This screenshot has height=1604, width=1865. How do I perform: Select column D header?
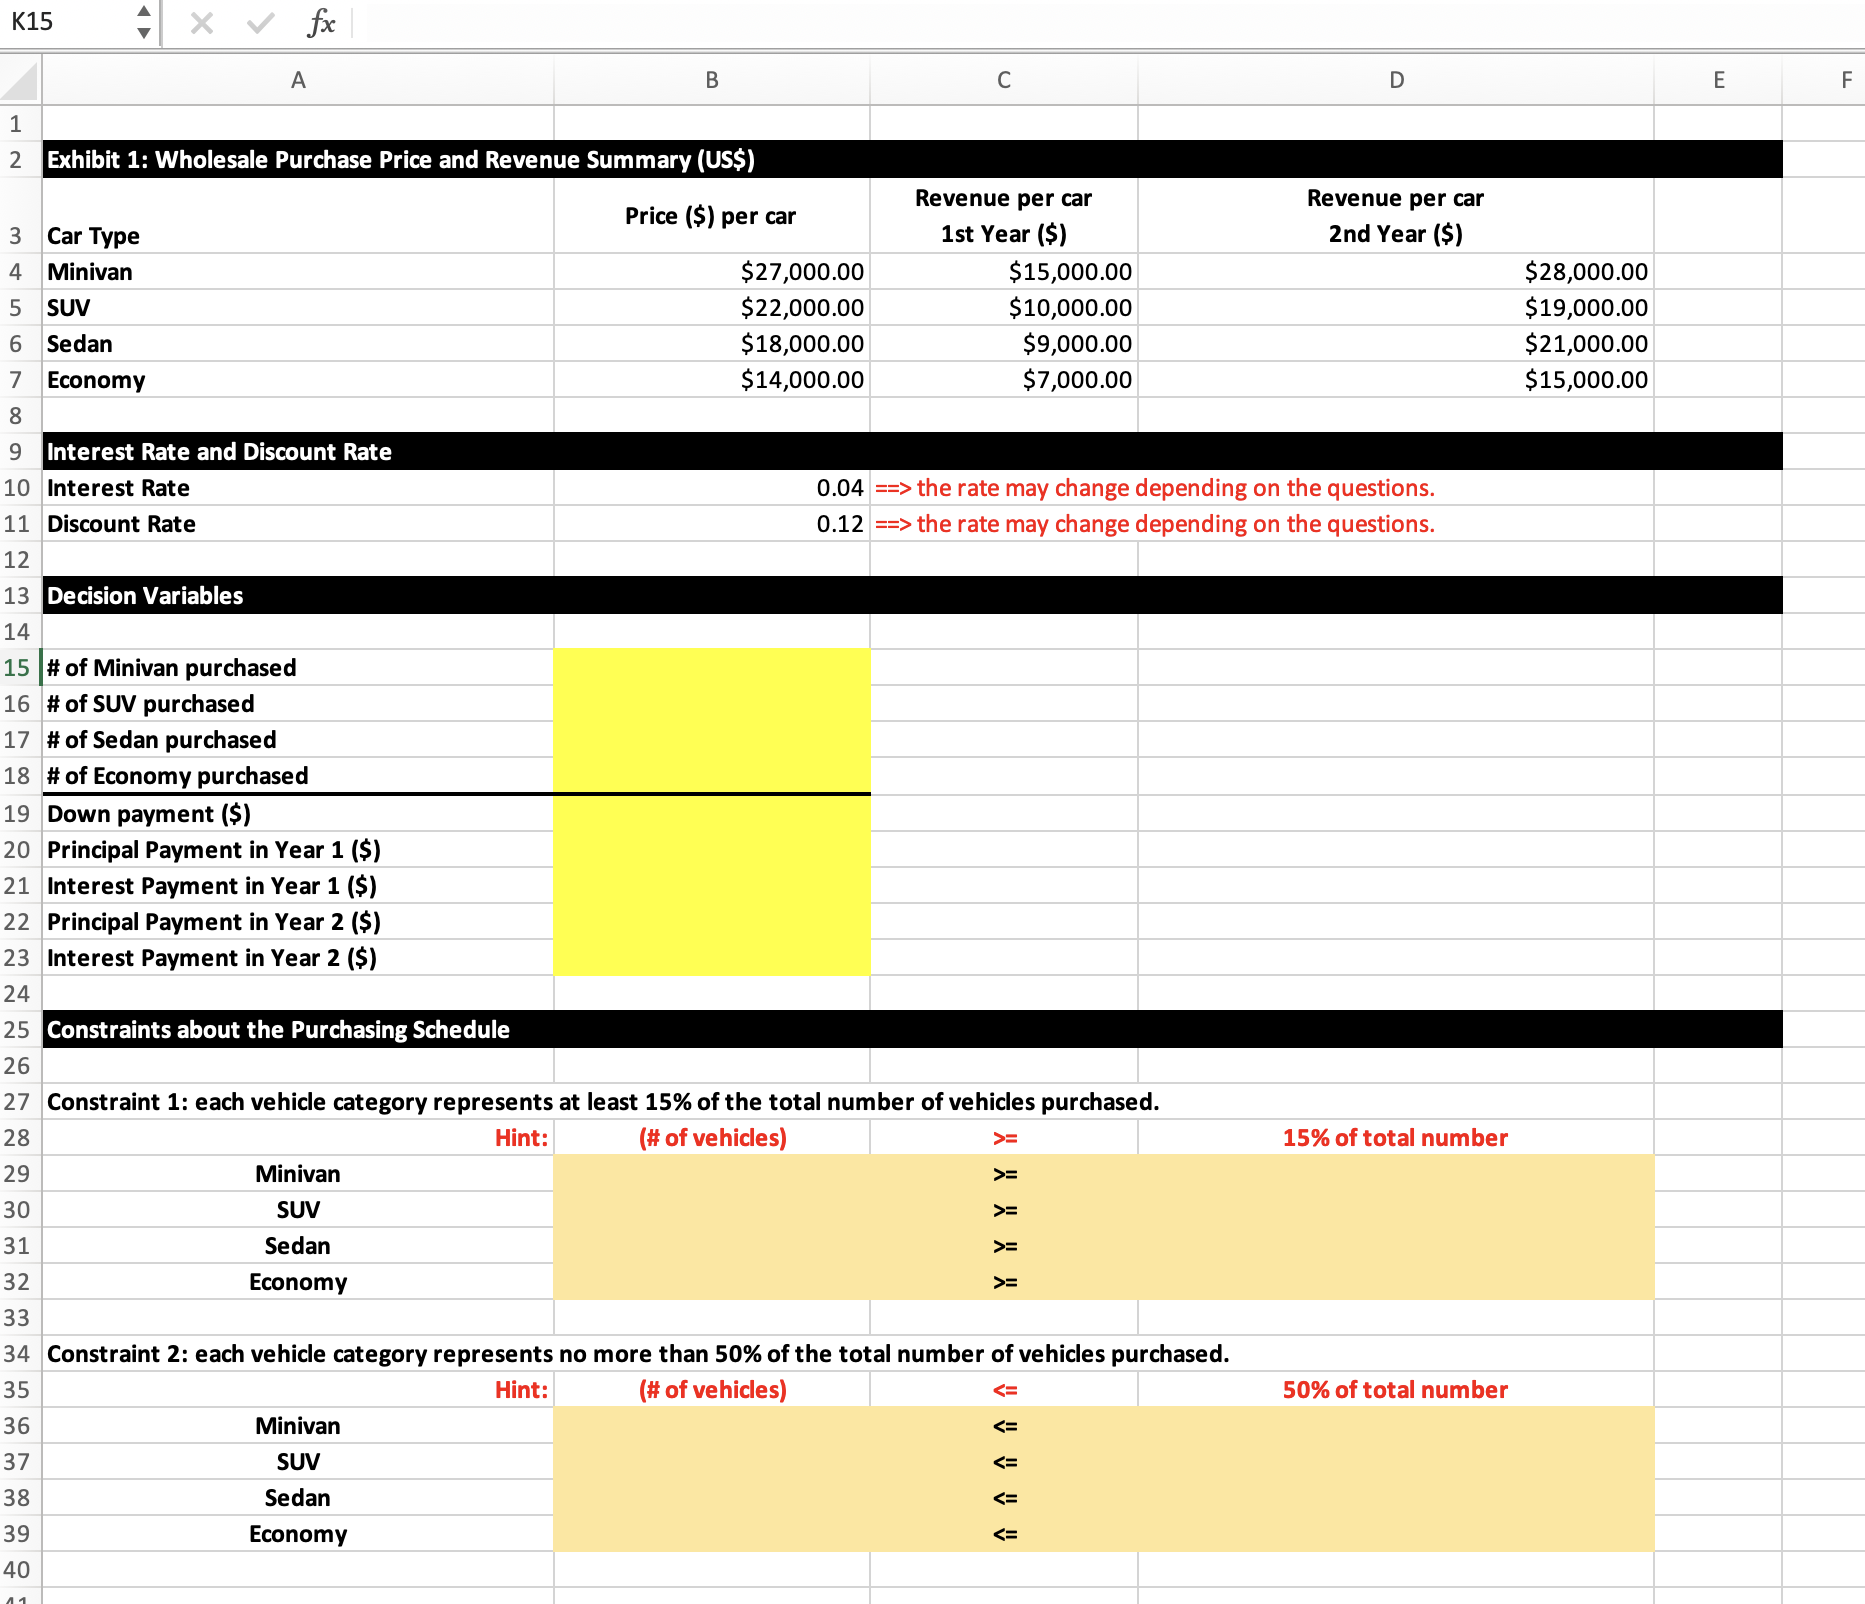(1396, 80)
